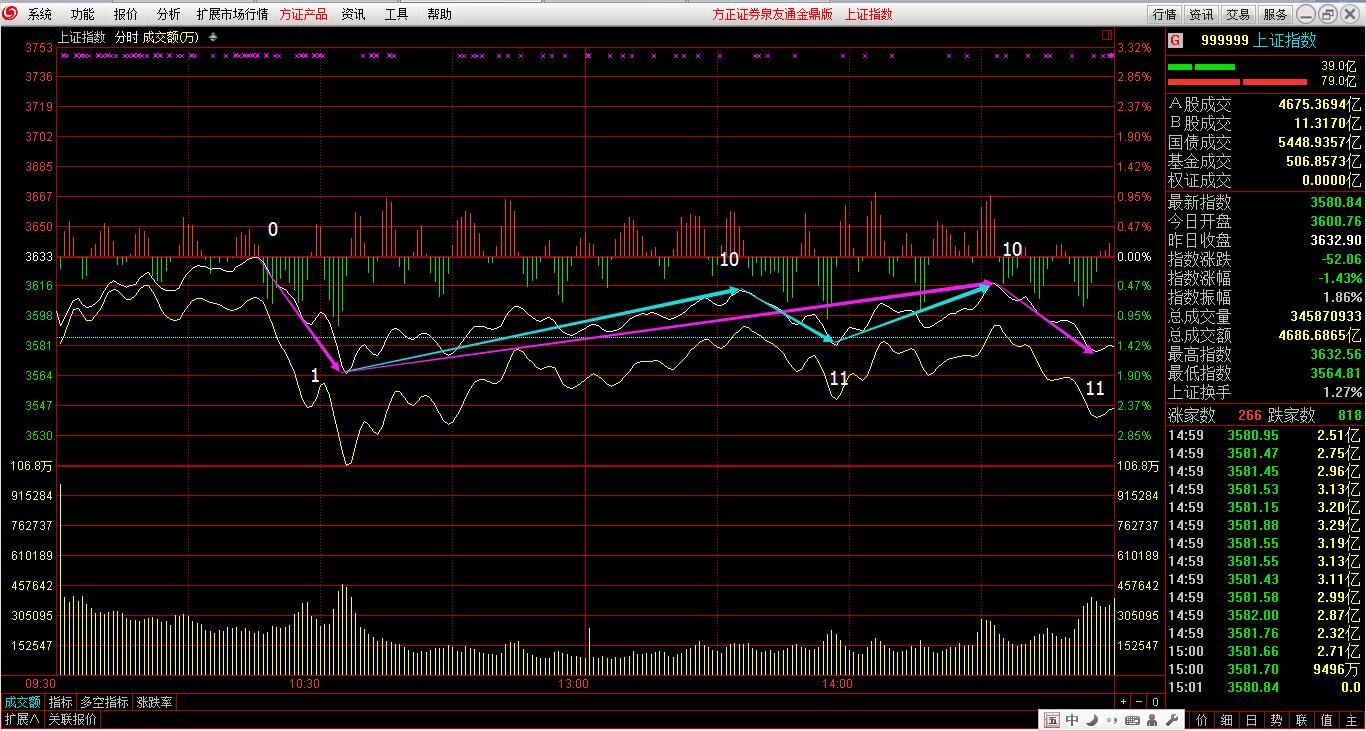Viewport: 1366px width, 731px height.
Task: Click the soft keyboard icon in IME bar
Action: tap(1133, 720)
